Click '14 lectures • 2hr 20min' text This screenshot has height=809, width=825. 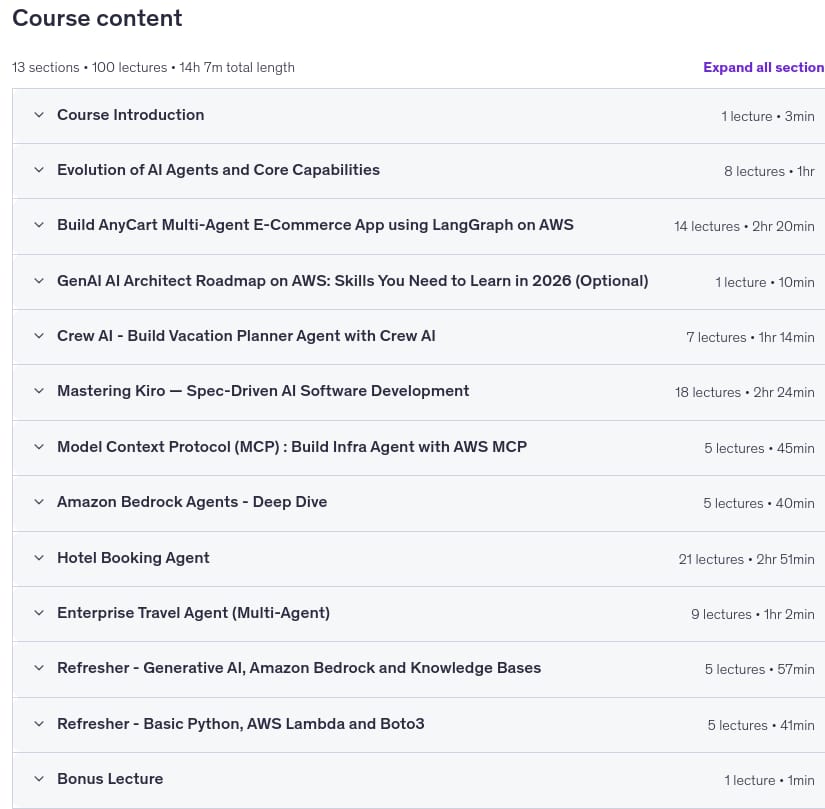pyautogui.click(x=744, y=226)
